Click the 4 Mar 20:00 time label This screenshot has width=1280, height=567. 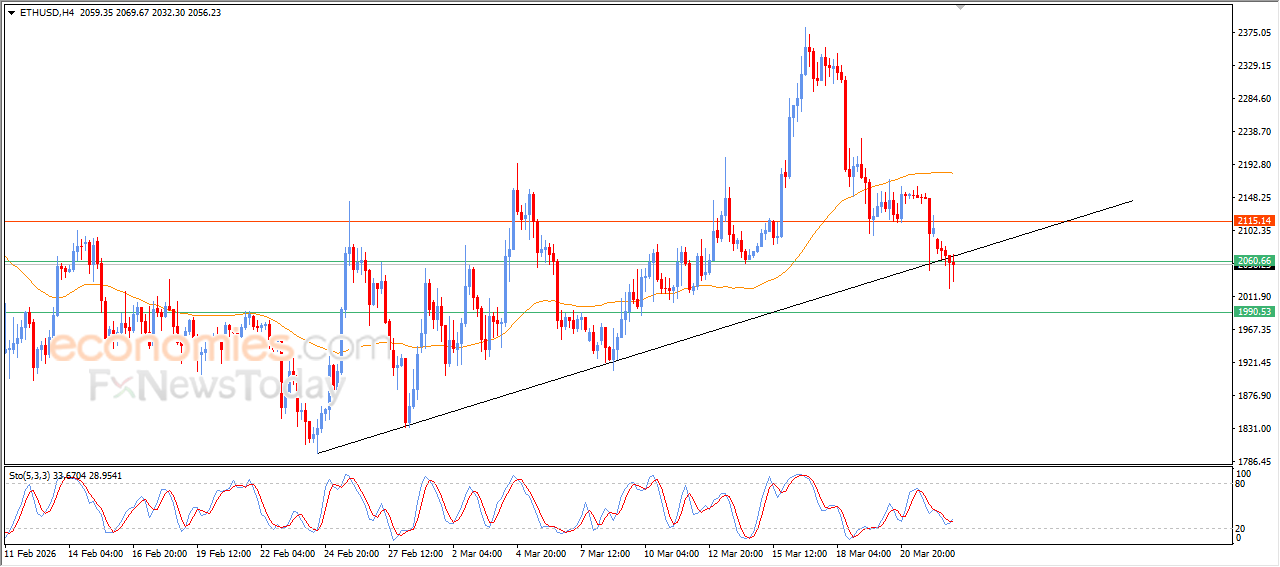(542, 553)
